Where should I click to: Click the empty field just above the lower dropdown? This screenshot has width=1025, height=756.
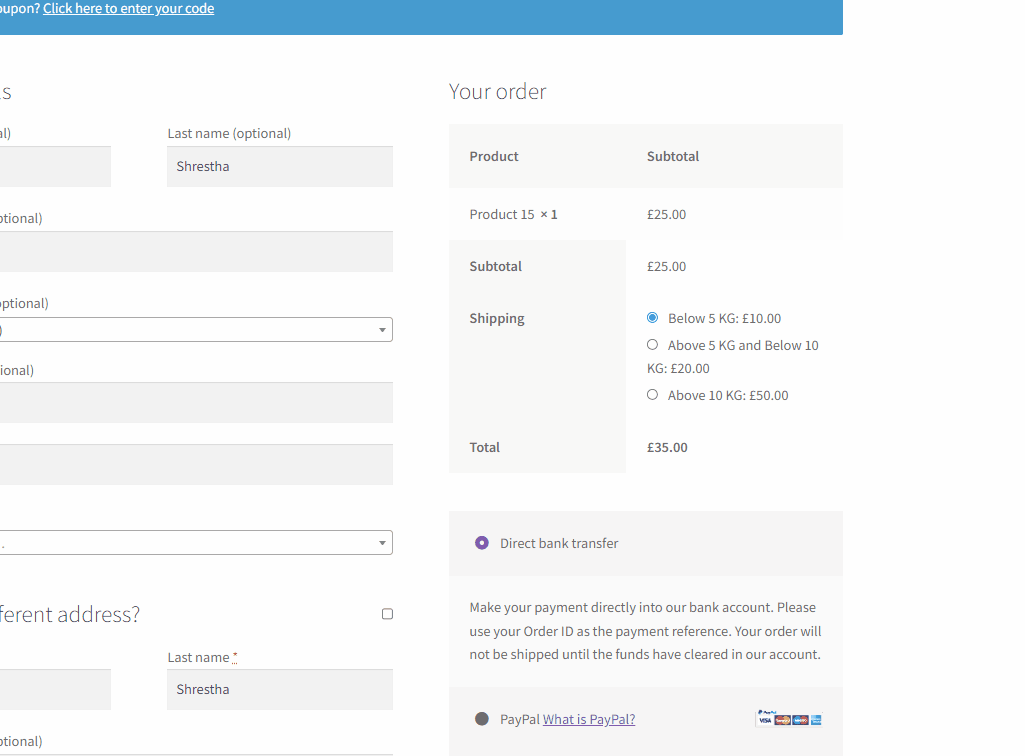click(x=195, y=464)
